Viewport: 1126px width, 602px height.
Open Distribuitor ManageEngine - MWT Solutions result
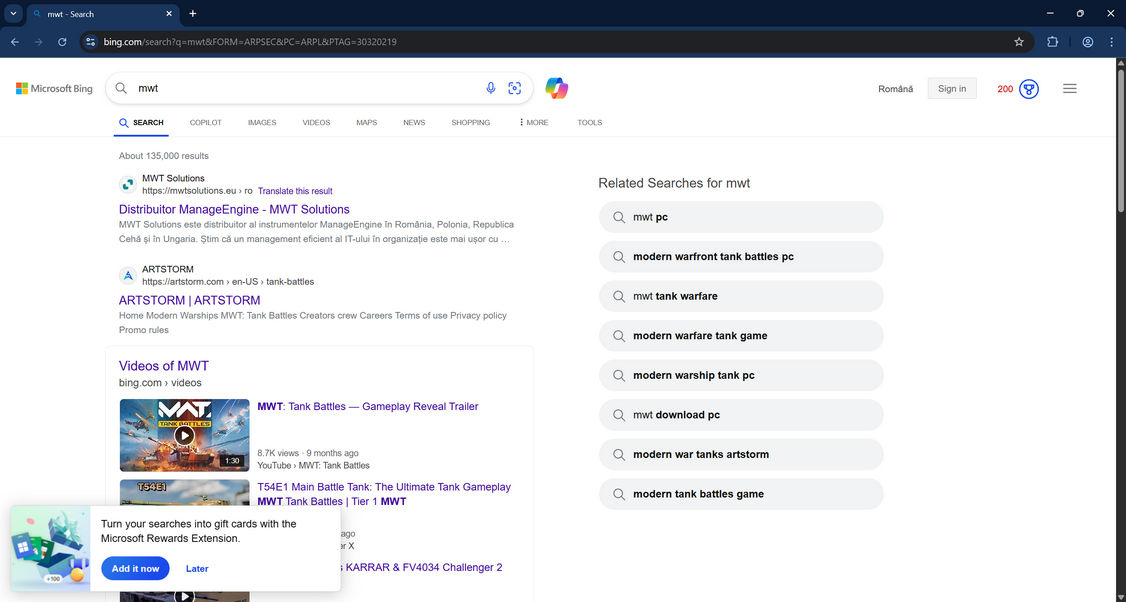234,210
